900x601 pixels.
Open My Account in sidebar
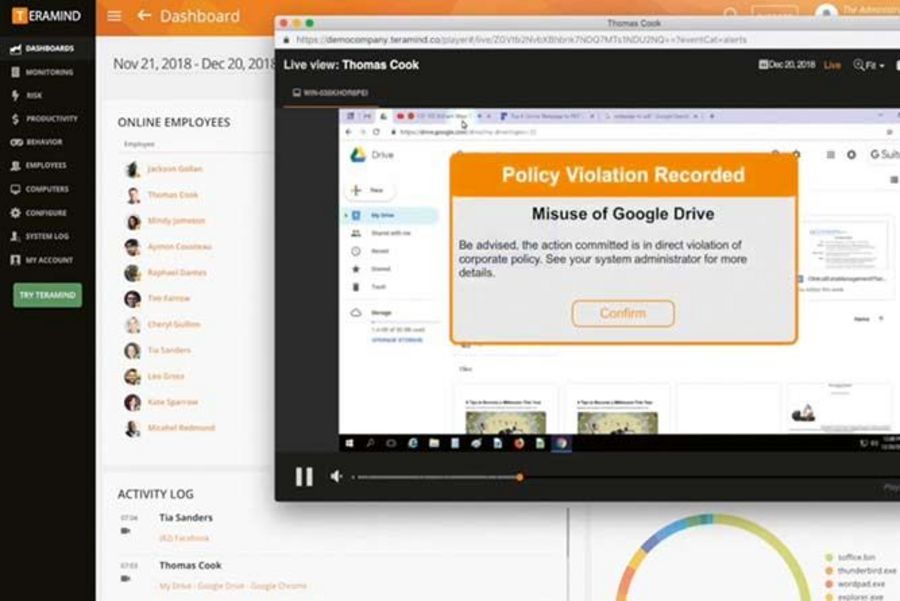pos(41,260)
